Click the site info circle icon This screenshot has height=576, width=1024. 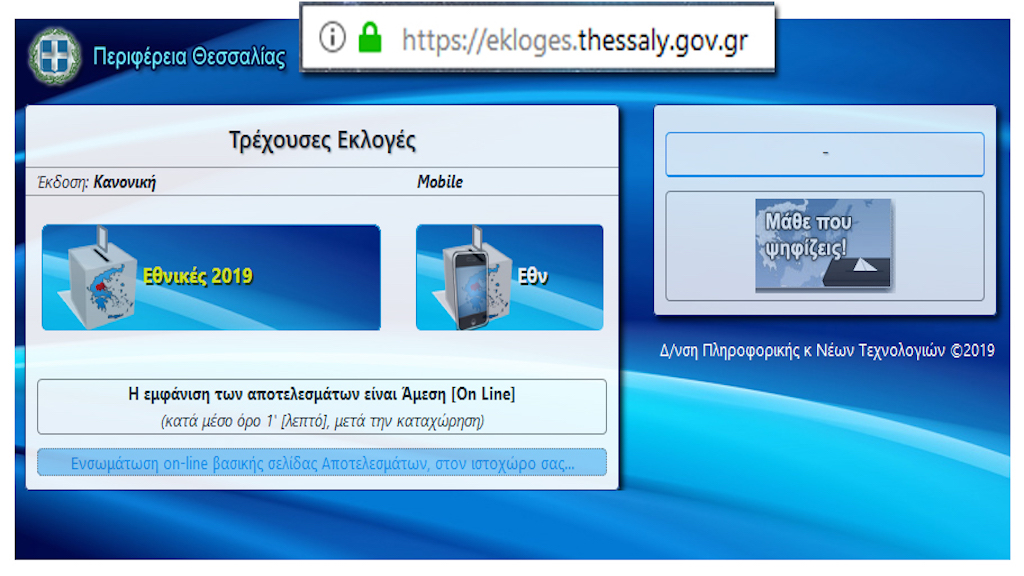point(332,37)
